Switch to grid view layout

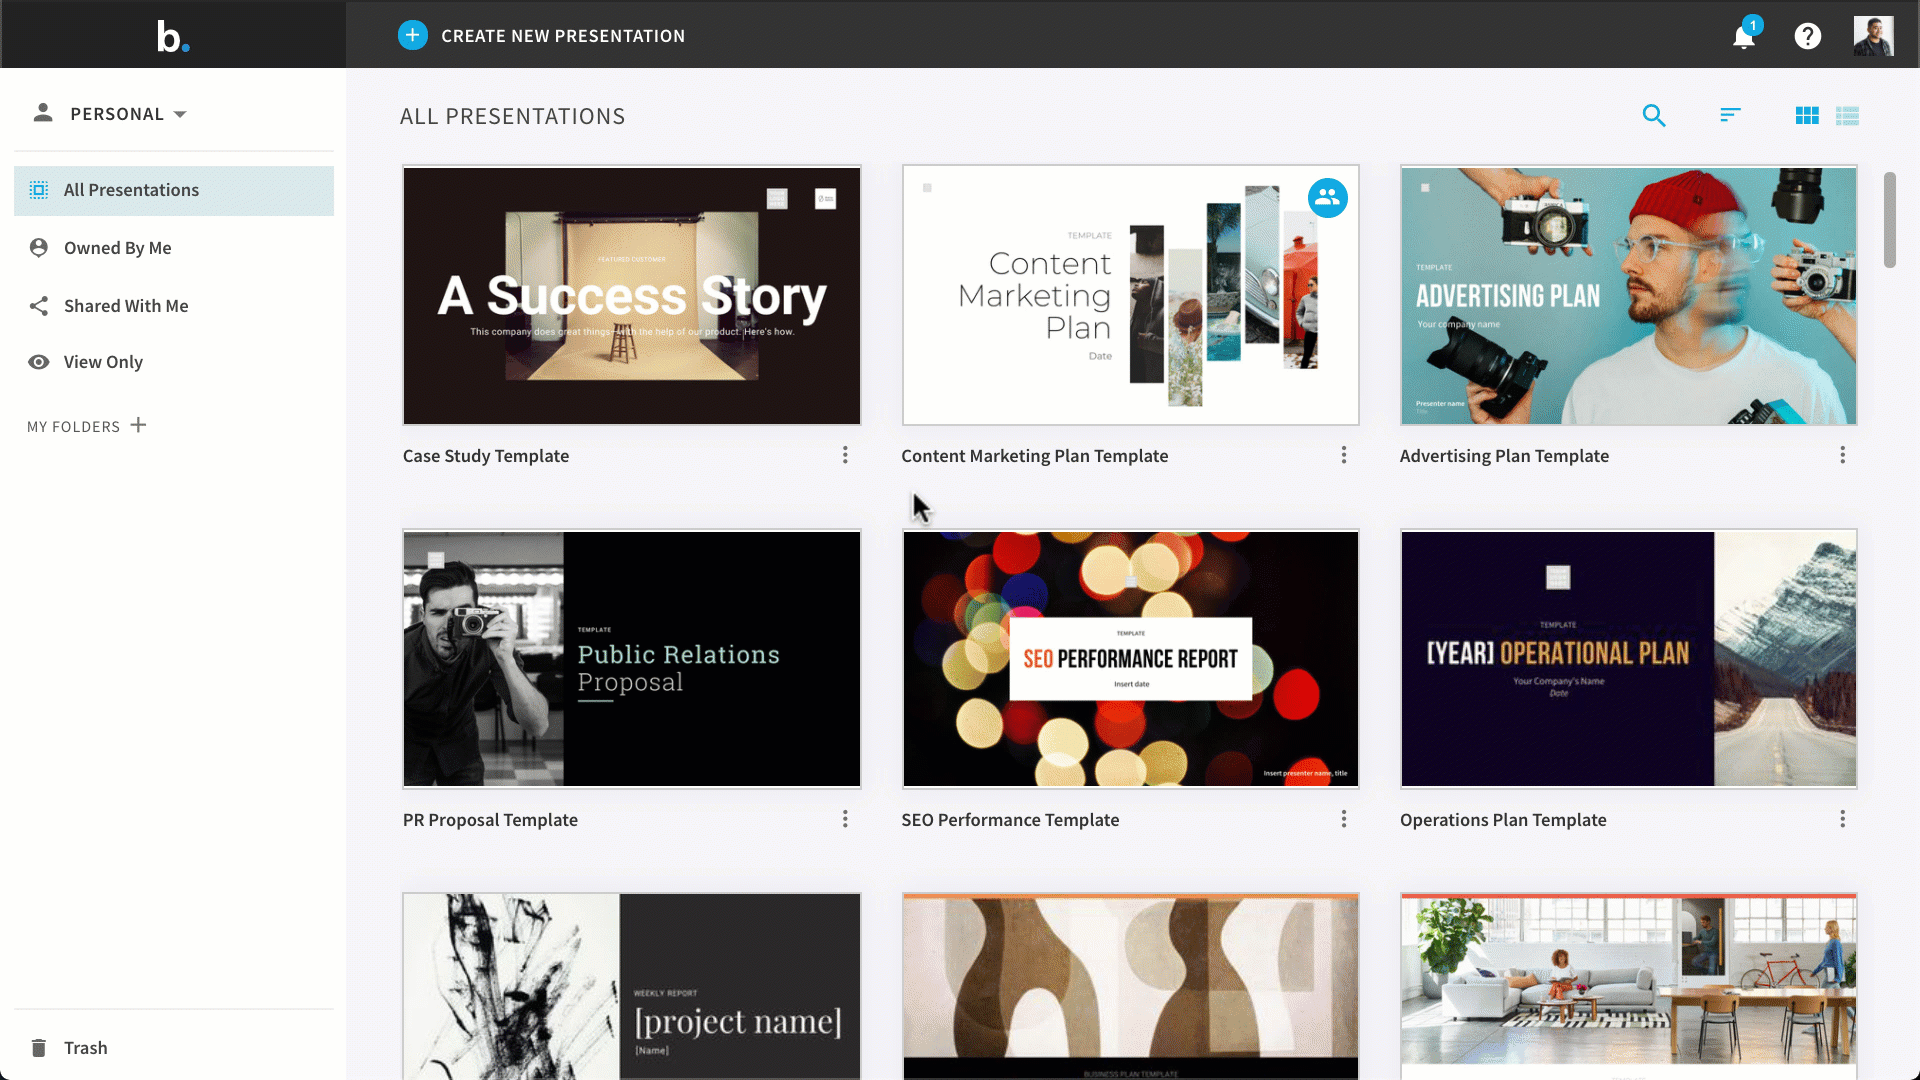1807,116
